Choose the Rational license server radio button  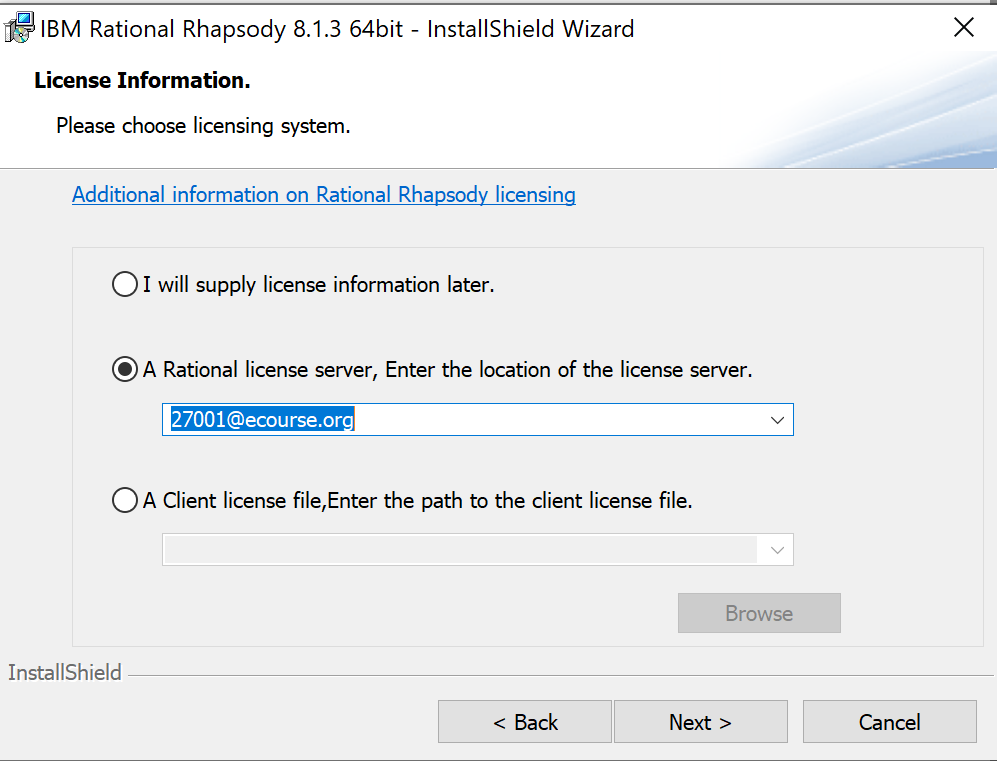pos(125,370)
